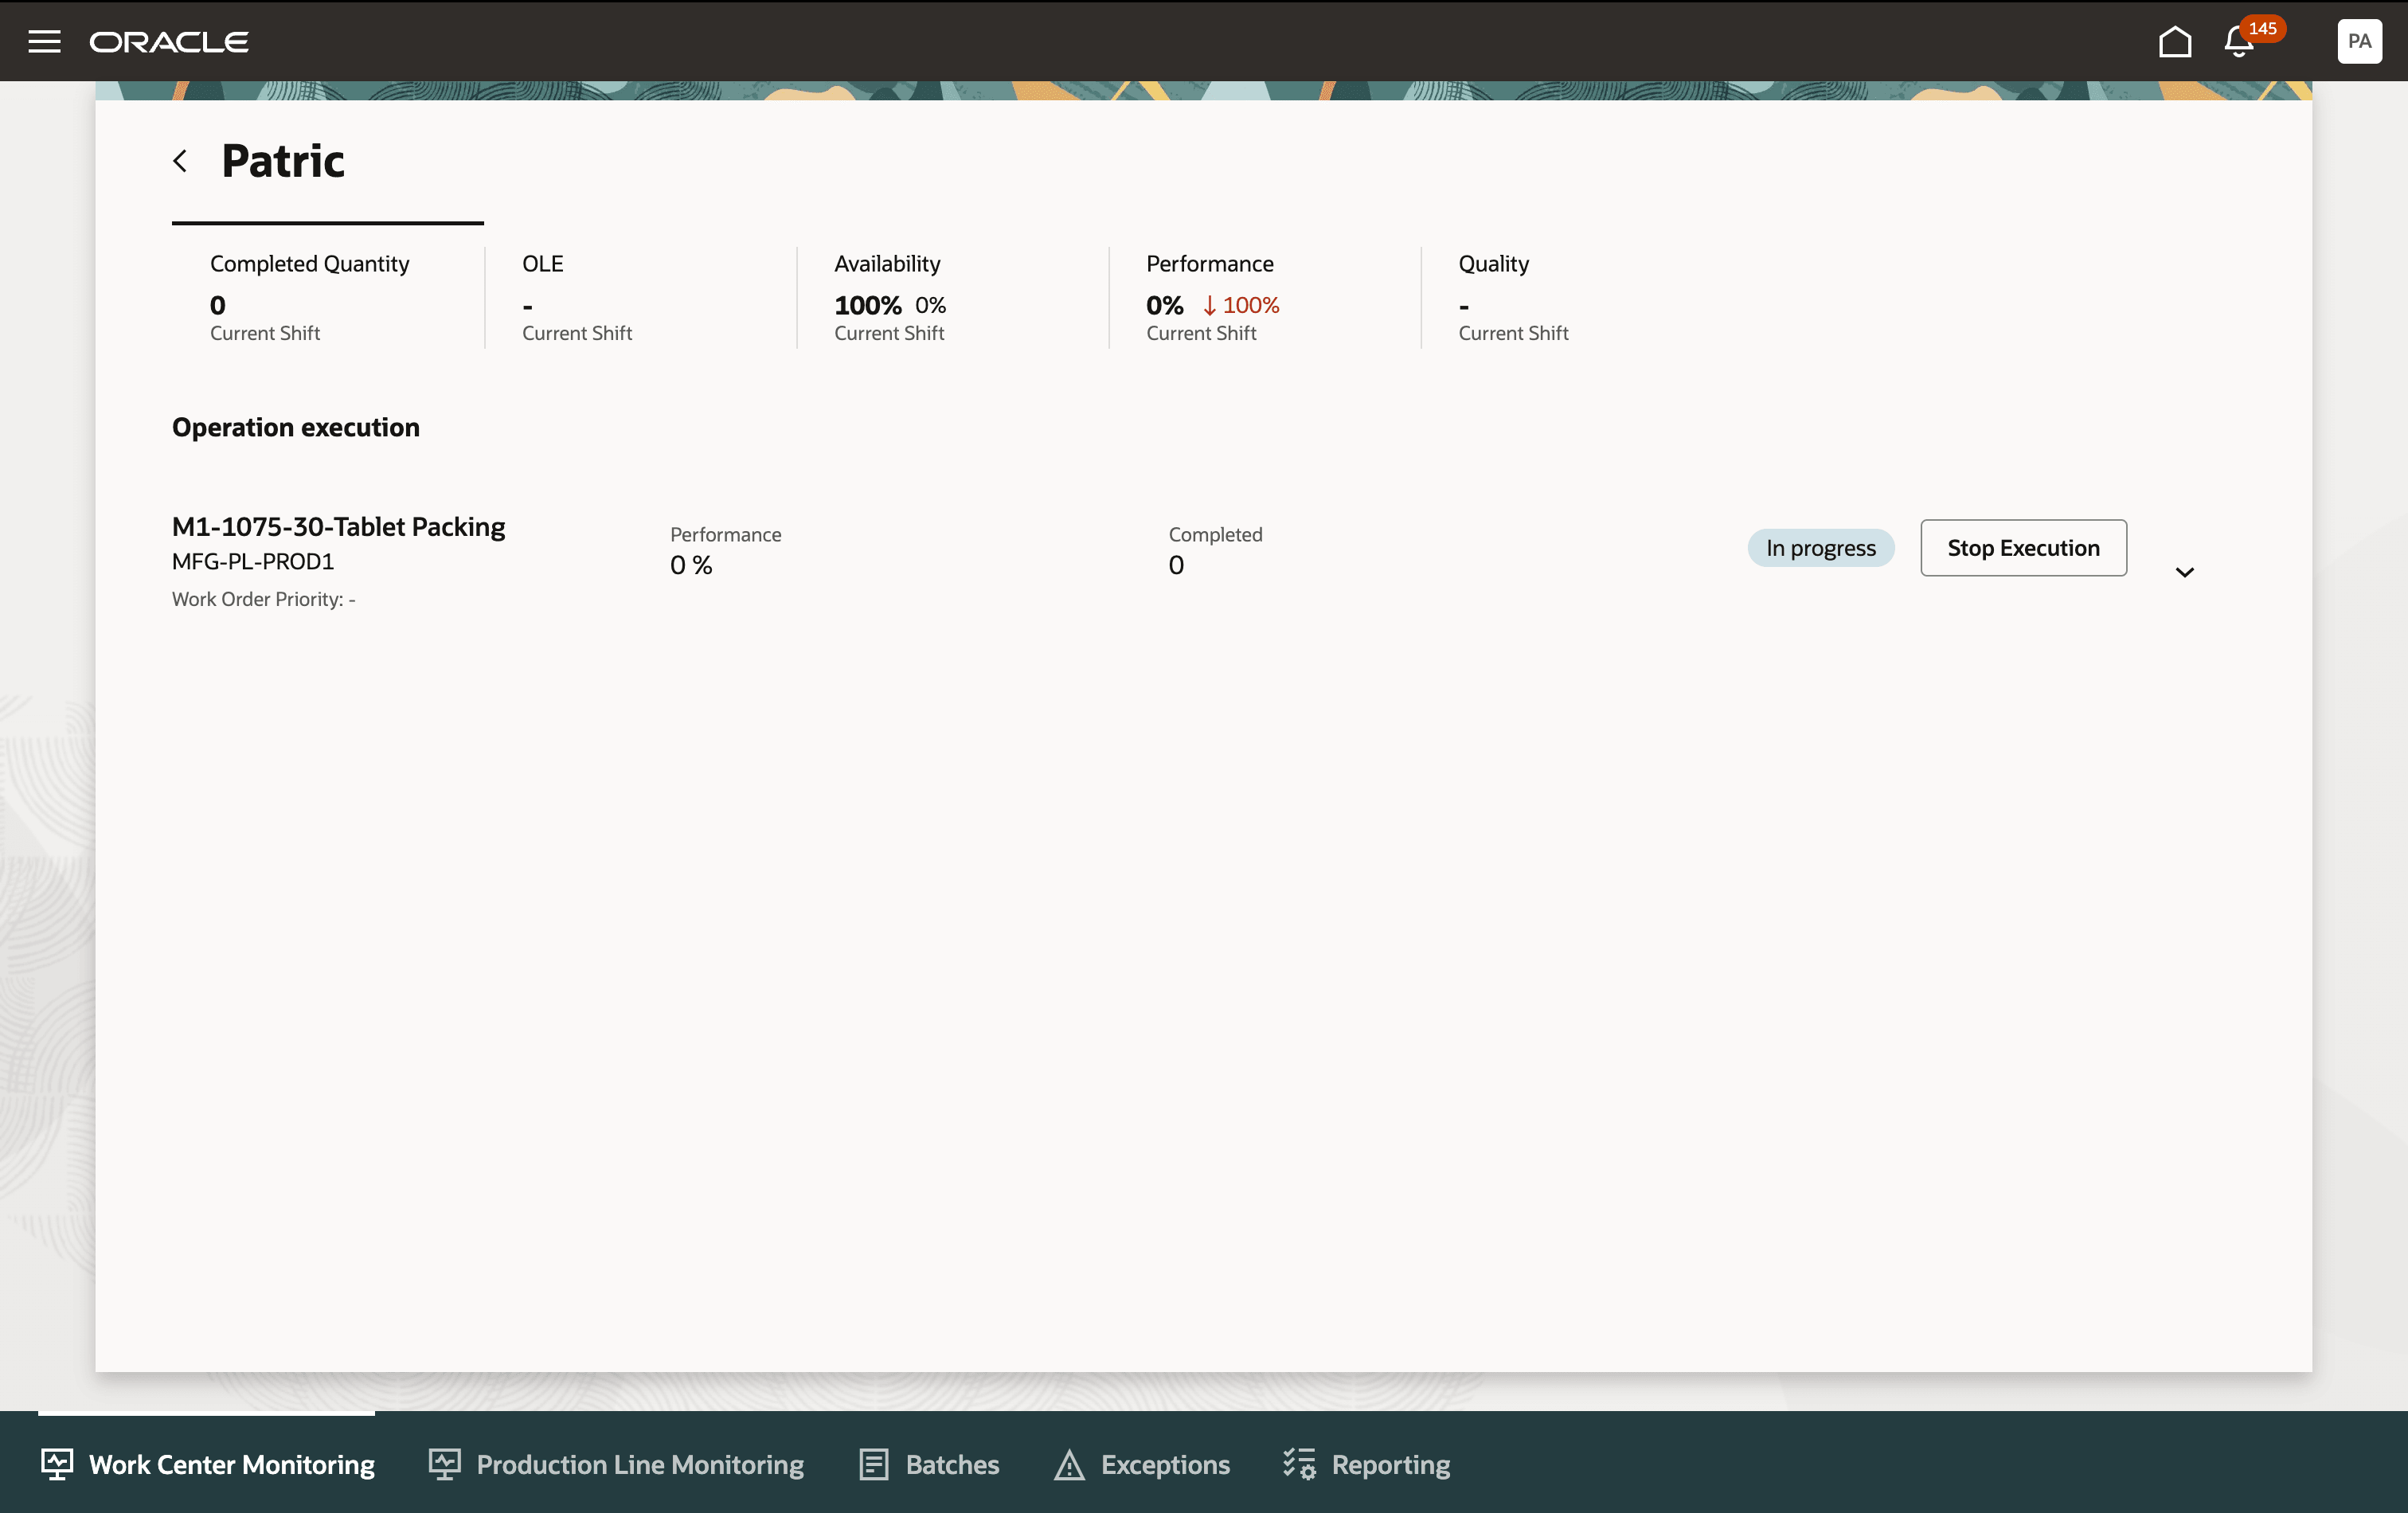The image size is (2408, 1513).
Task: Click the Oracle logo
Action: [x=169, y=42]
